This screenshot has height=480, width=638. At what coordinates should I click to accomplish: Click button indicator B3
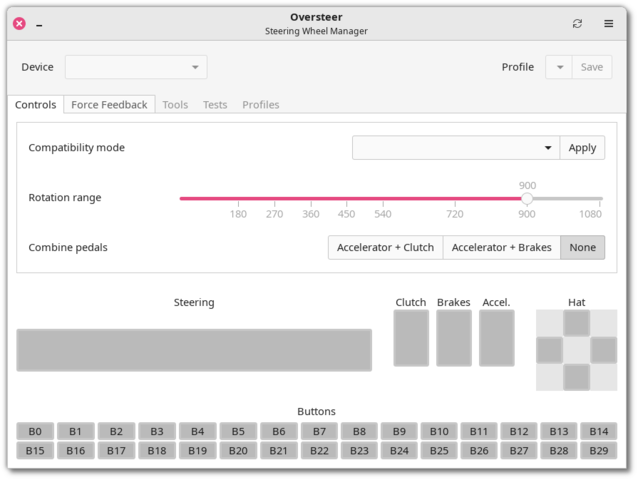point(157,431)
